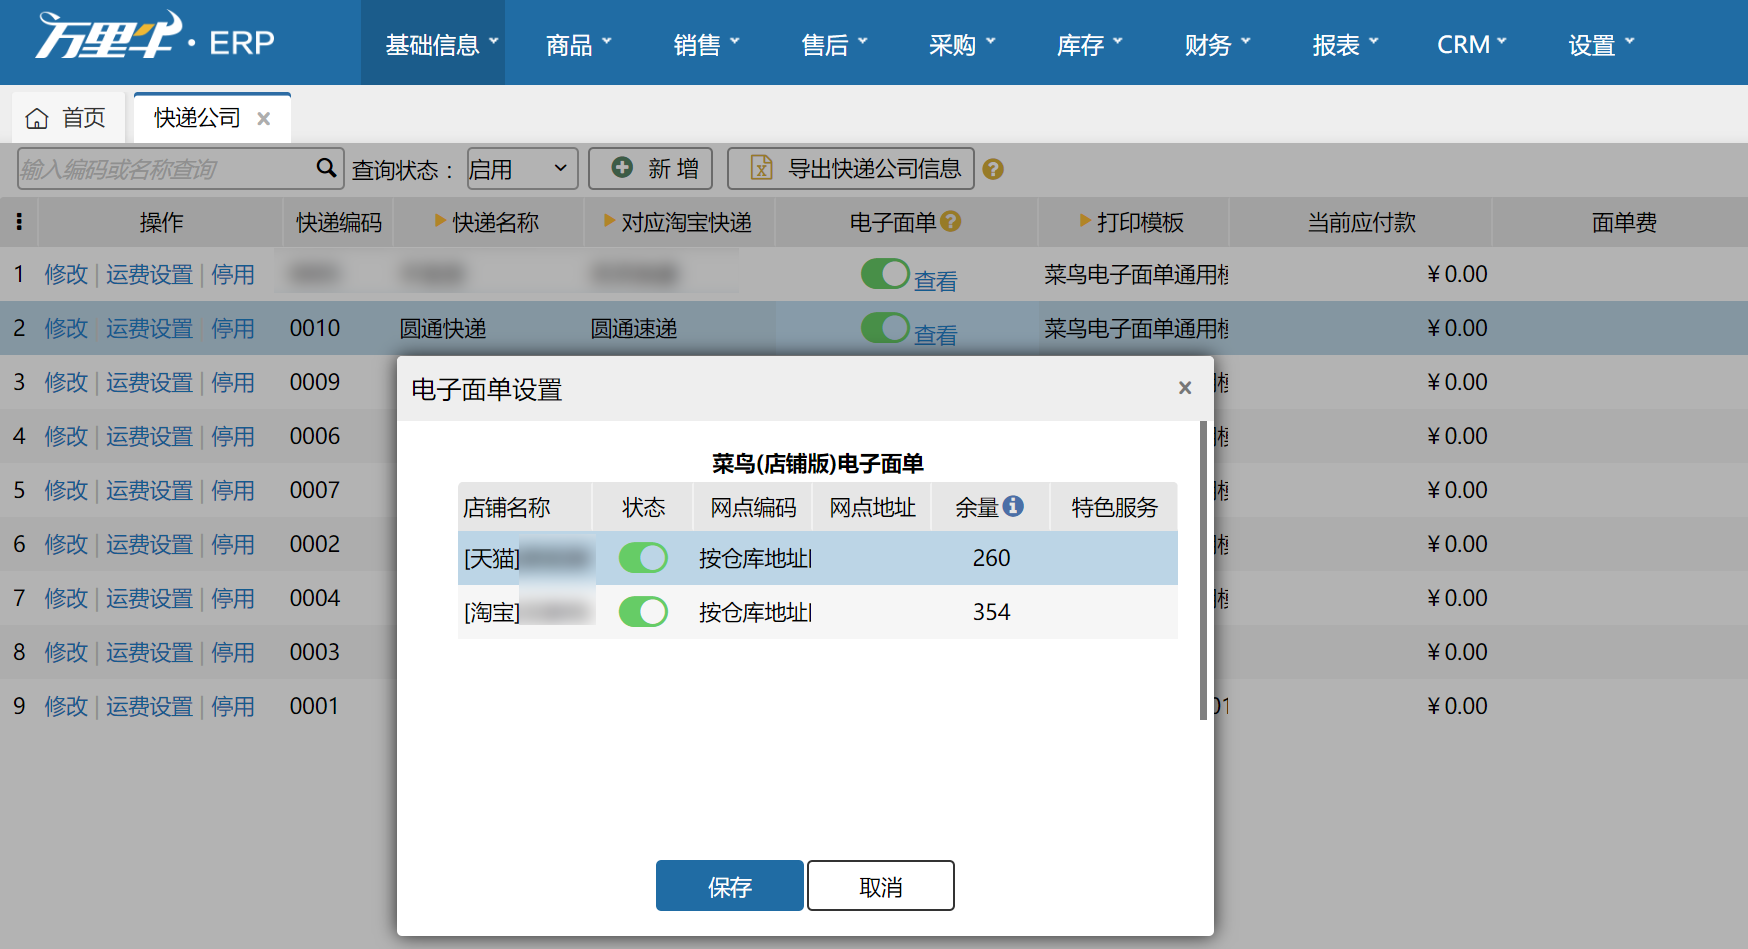Click the 余量 info icon
Viewport: 1748px width, 949px height.
[1013, 506]
